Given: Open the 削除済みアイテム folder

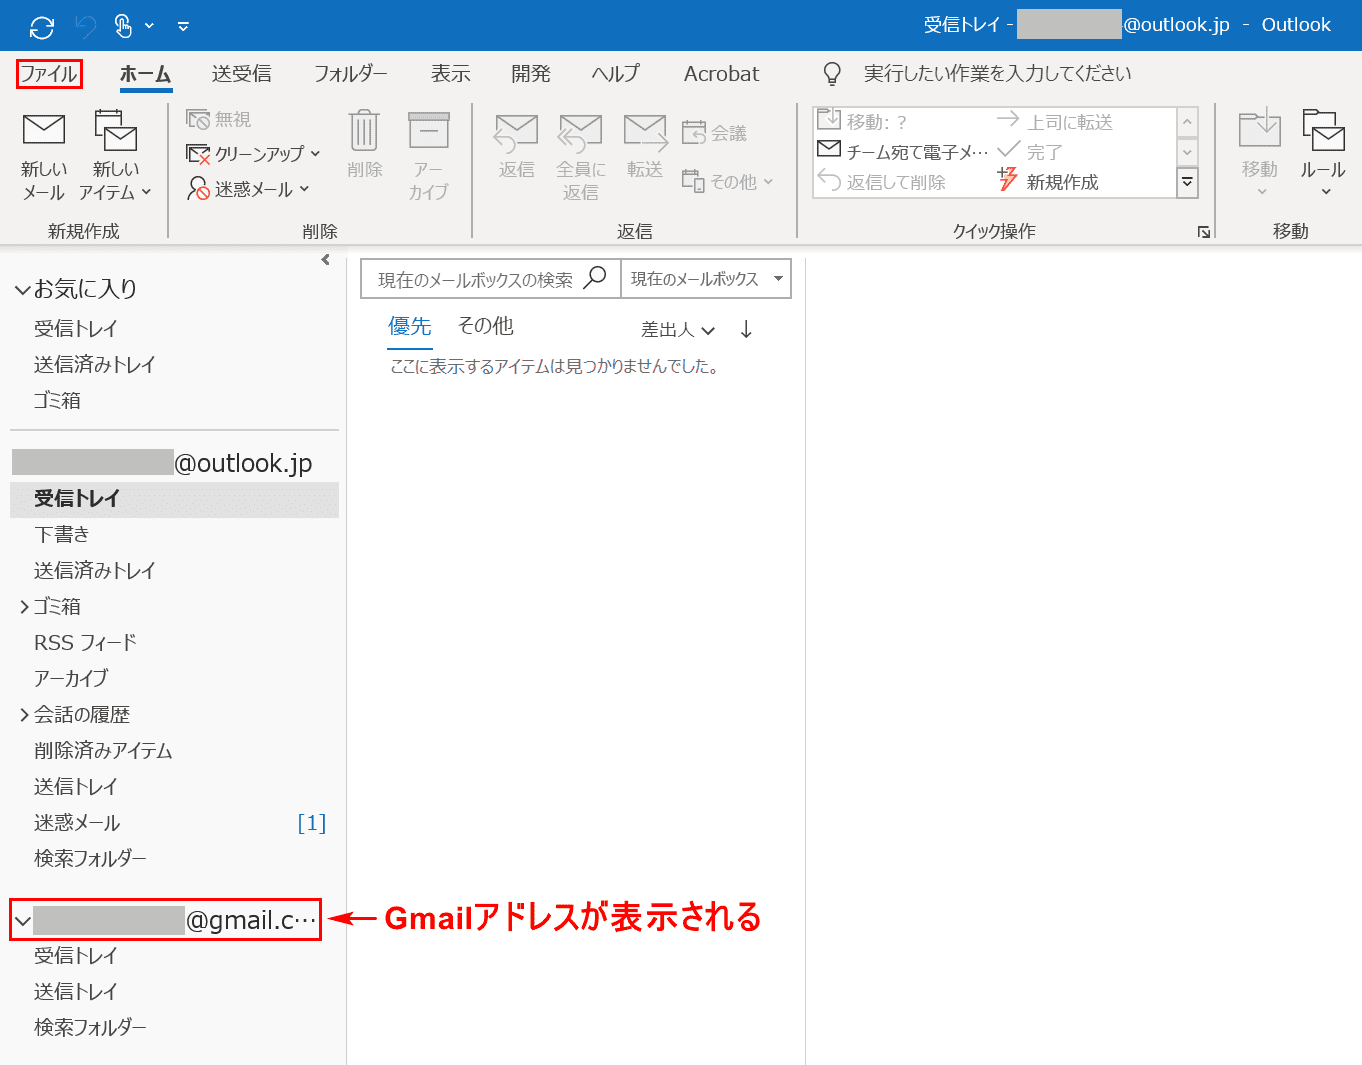Looking at the screenshot, I should coord(103,750).
